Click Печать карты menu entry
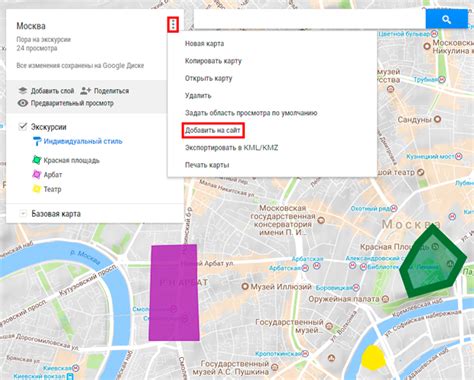The width and height of the screenshot is (474, 380). [207, 165]
